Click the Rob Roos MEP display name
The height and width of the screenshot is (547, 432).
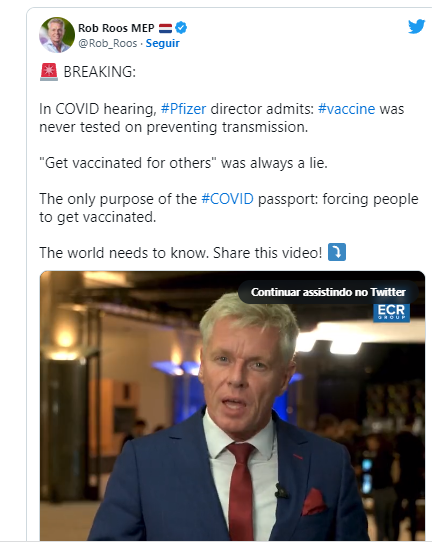click(x=116, y=28)
